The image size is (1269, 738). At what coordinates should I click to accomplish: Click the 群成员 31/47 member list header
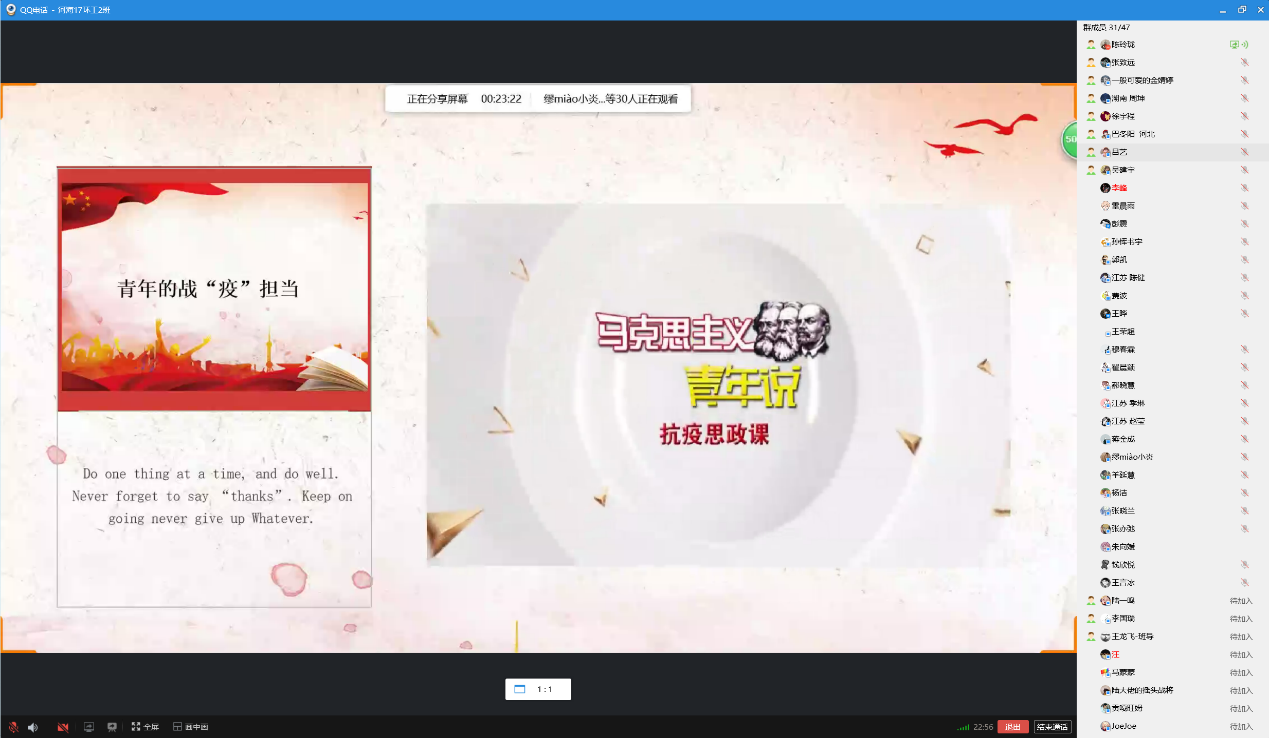click(1106, 27)
